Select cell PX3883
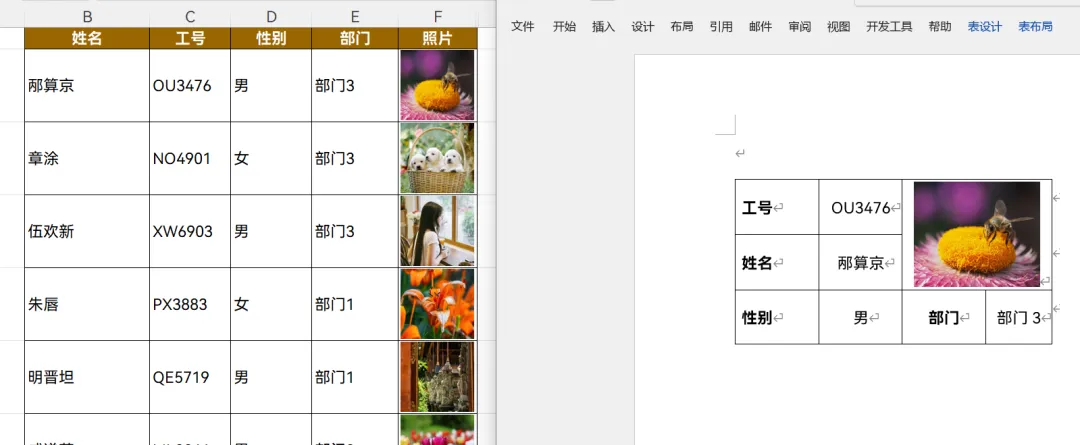1080x445 pixels. [190, 304]
